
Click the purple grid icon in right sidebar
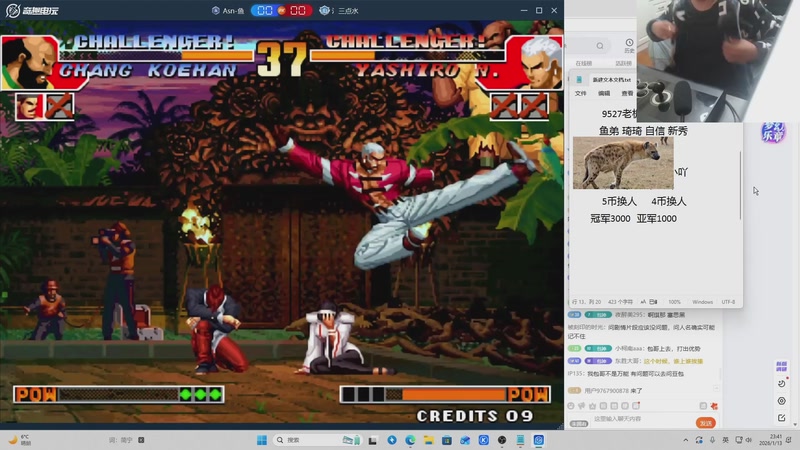coord(781,366)
